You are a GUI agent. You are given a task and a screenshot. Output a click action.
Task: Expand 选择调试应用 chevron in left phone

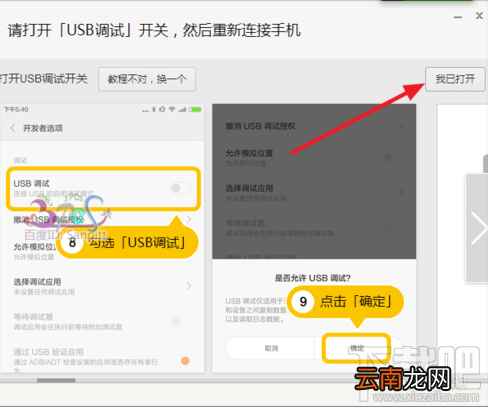[189, 286]
